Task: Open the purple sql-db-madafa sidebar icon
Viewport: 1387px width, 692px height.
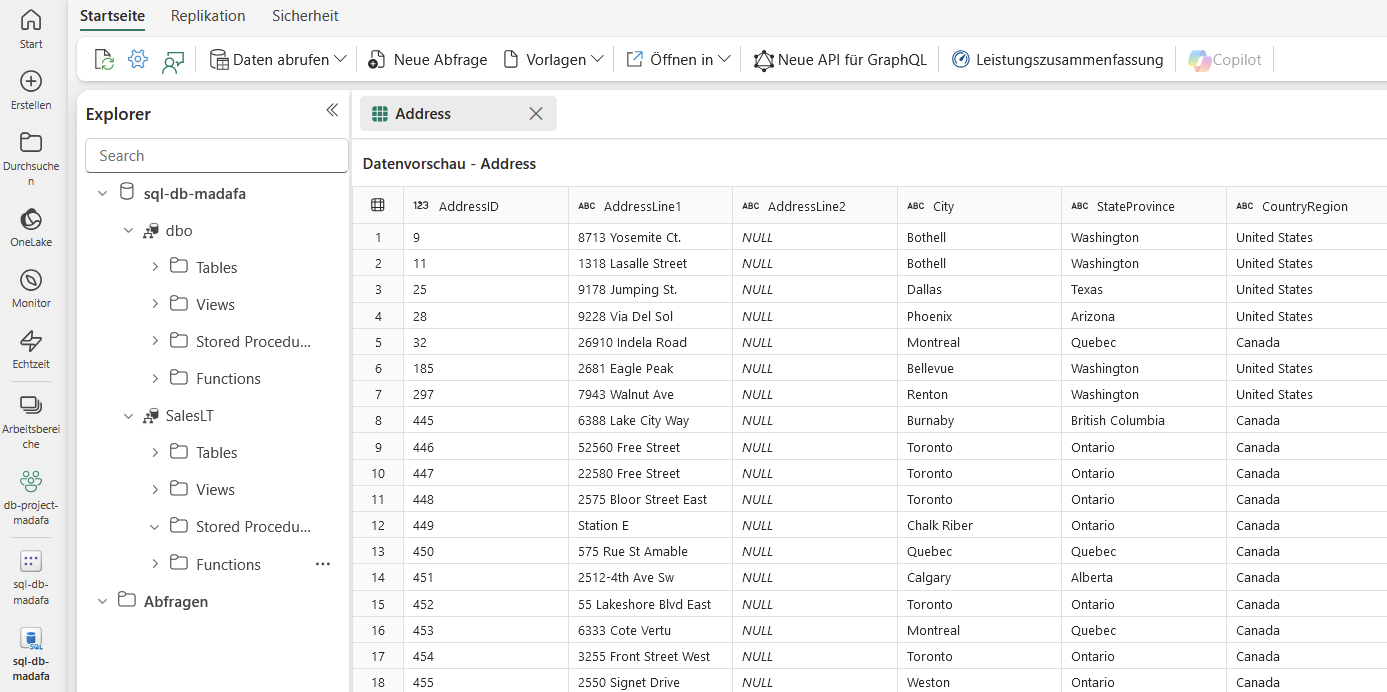Action: tap(31, 561)
